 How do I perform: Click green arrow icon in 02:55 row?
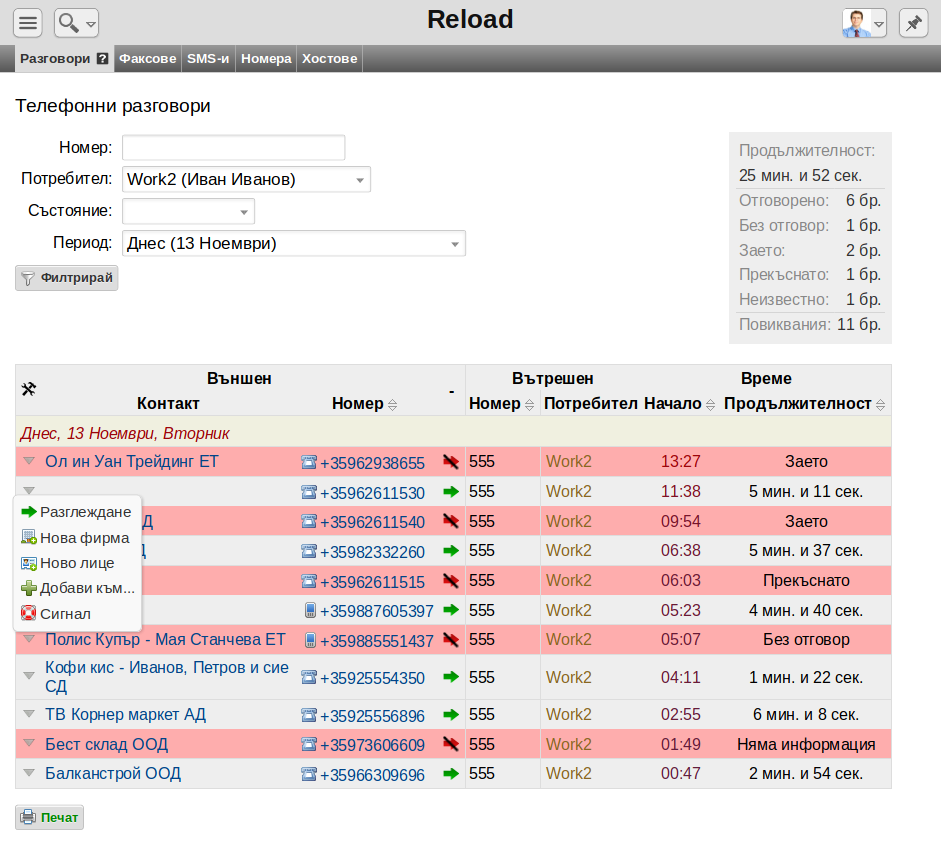[451, 714]
